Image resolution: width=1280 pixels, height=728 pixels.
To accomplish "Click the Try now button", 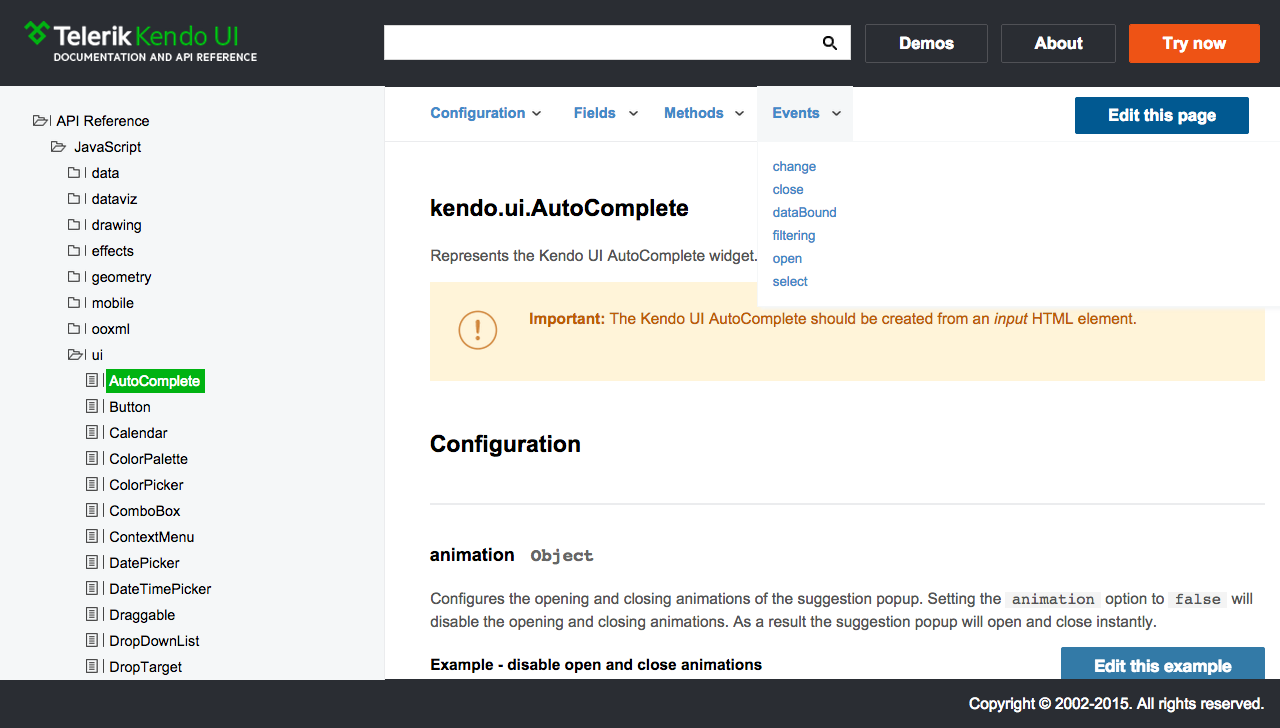I will click(1194, 43).
